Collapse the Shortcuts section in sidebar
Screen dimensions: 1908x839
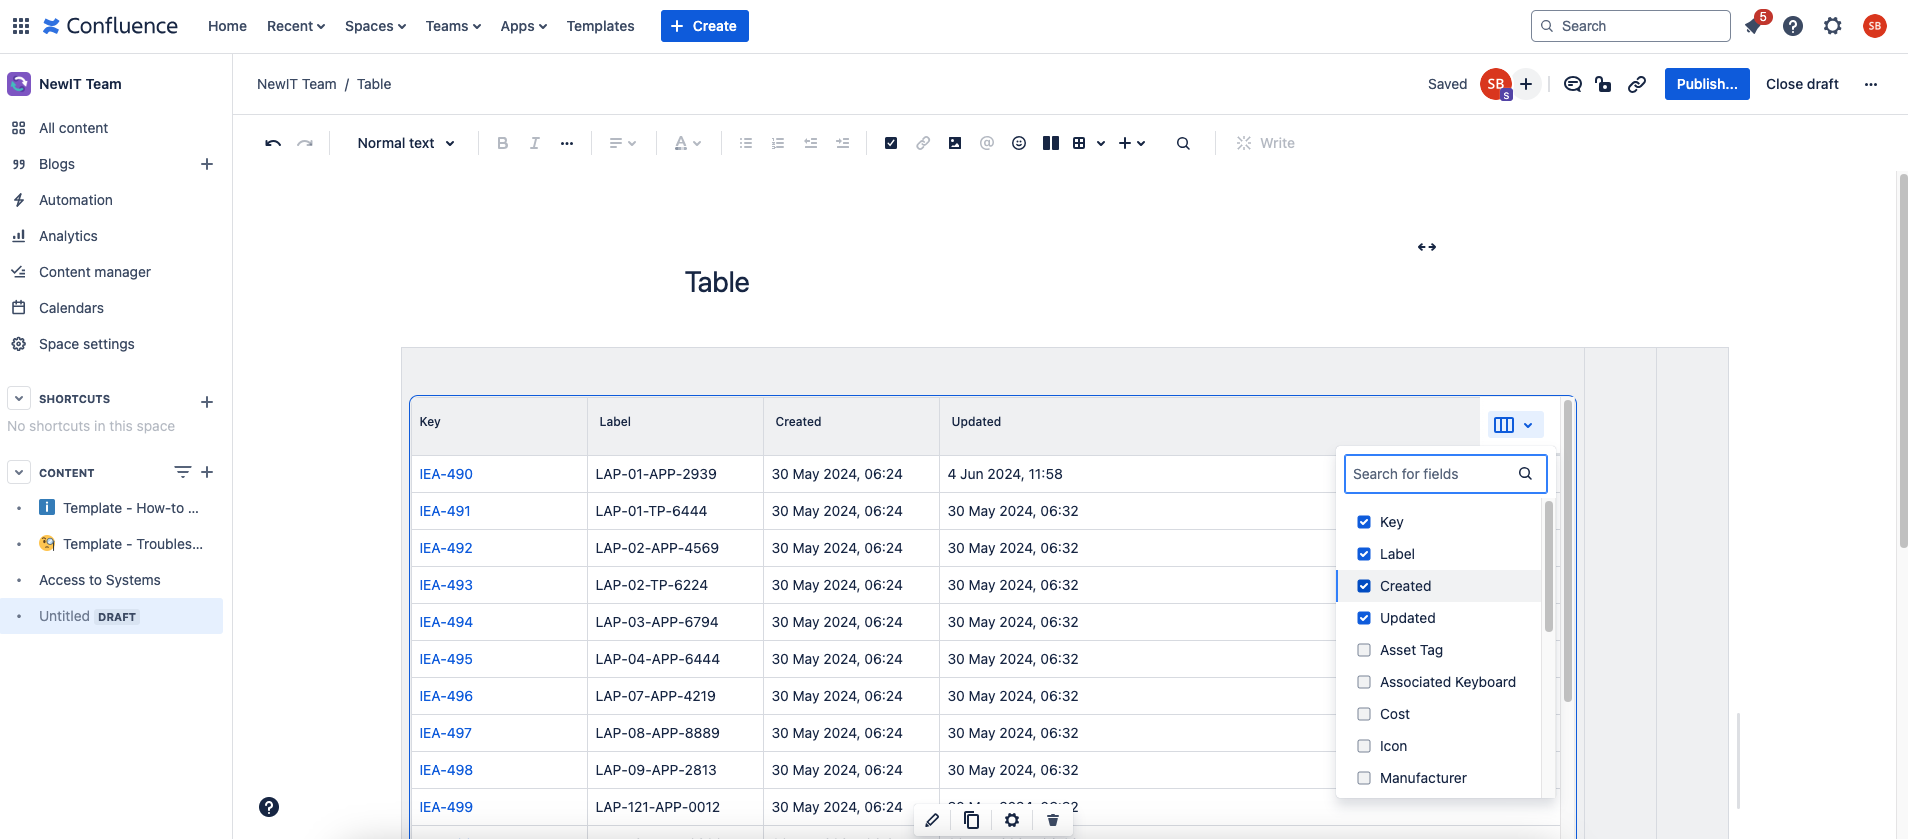pyautogui.click(x=19, y=398)
